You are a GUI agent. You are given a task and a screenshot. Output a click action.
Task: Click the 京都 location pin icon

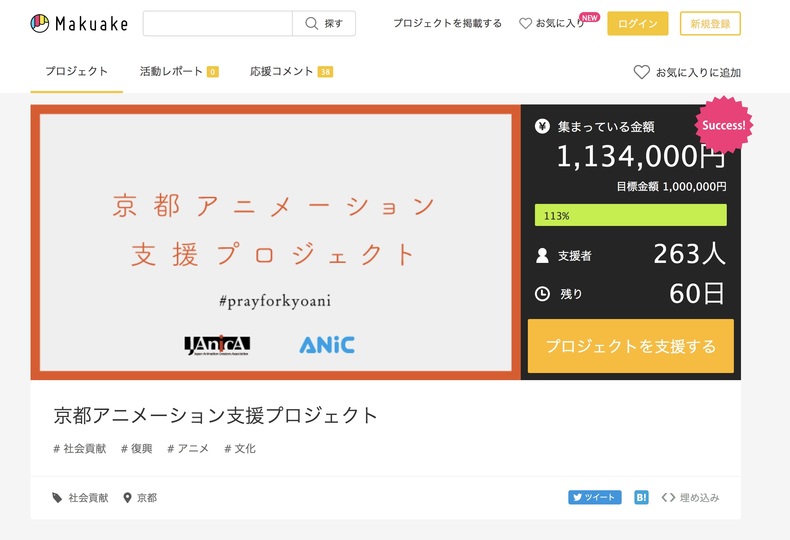click(127, 498)
